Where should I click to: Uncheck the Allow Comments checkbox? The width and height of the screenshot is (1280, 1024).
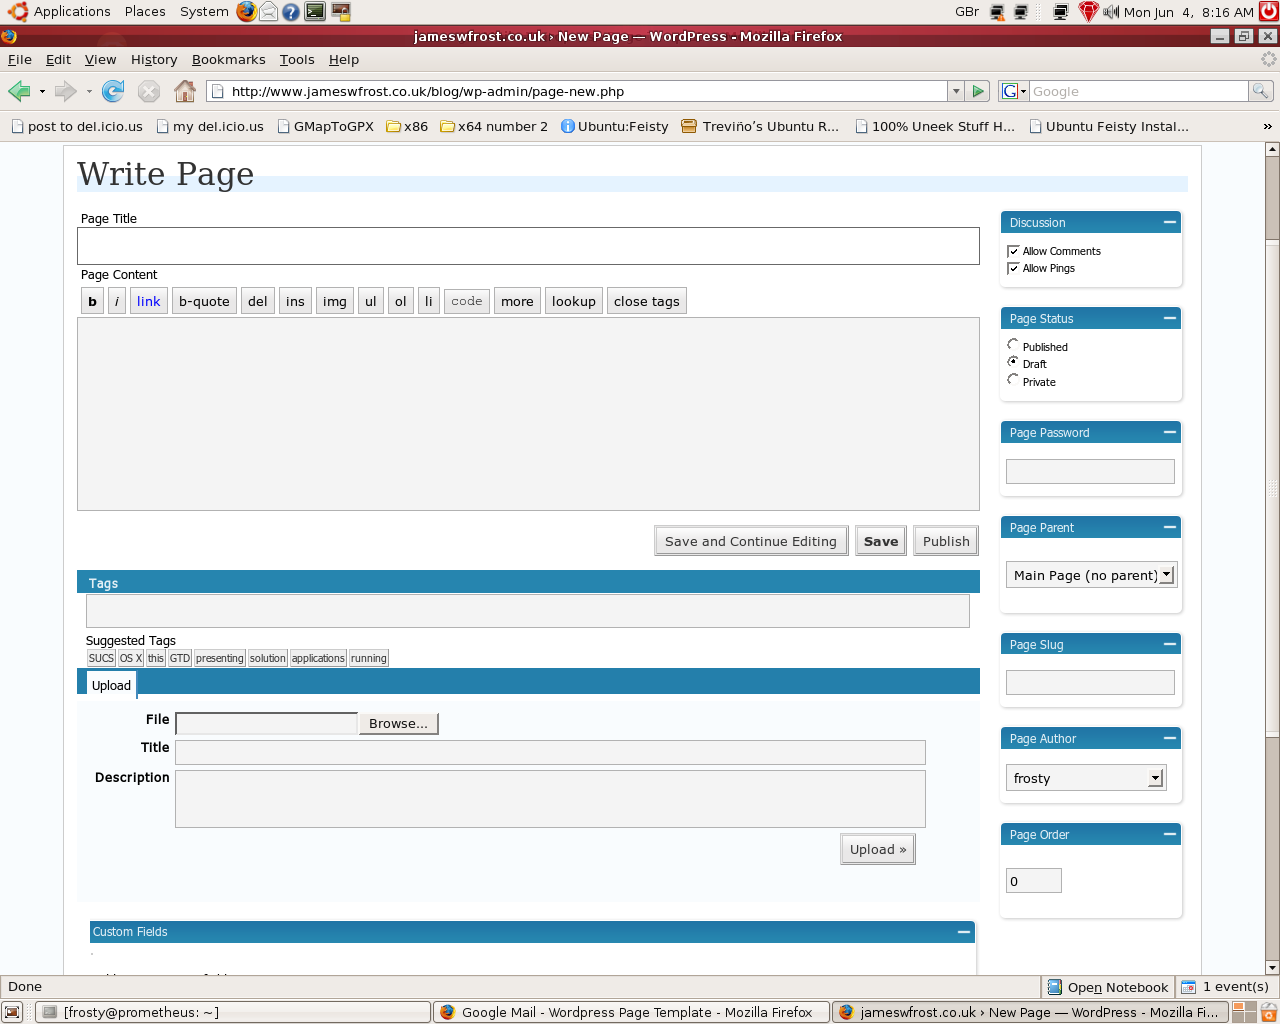click(1013, 251)
